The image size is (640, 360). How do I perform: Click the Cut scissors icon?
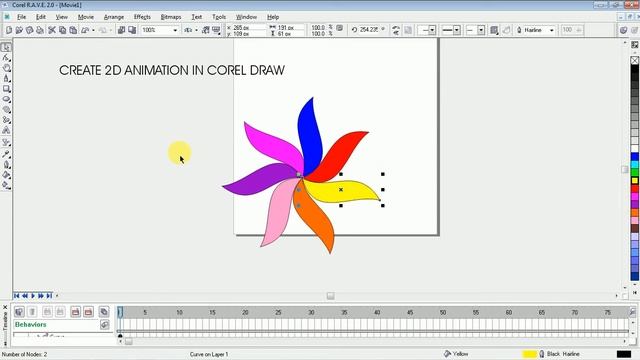[52, 30]
